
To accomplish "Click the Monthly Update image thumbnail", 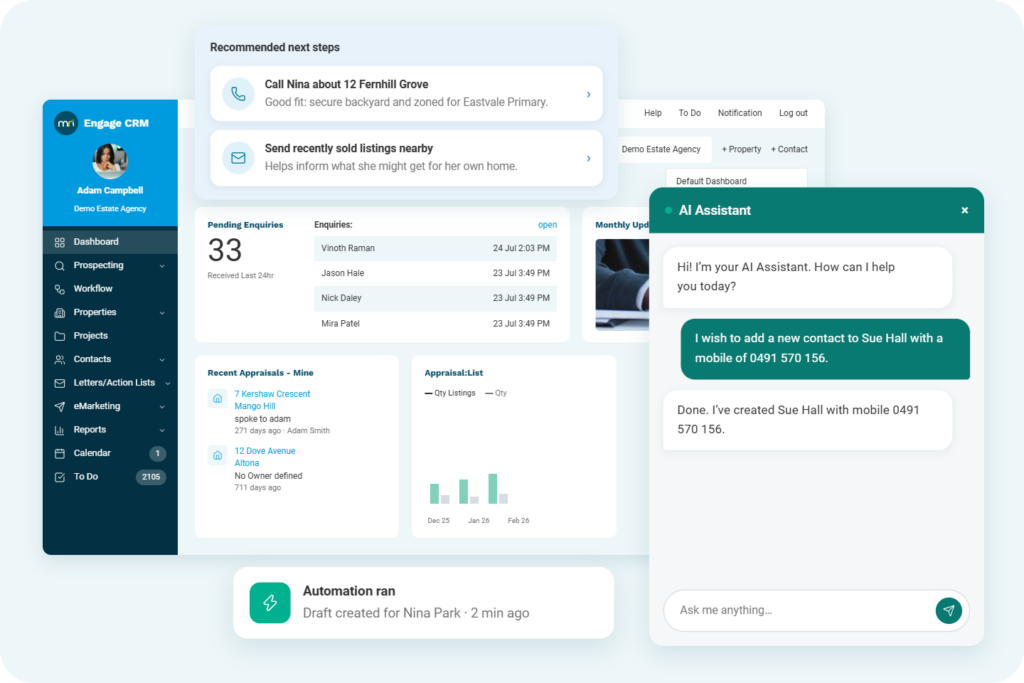I will point(622,284).
